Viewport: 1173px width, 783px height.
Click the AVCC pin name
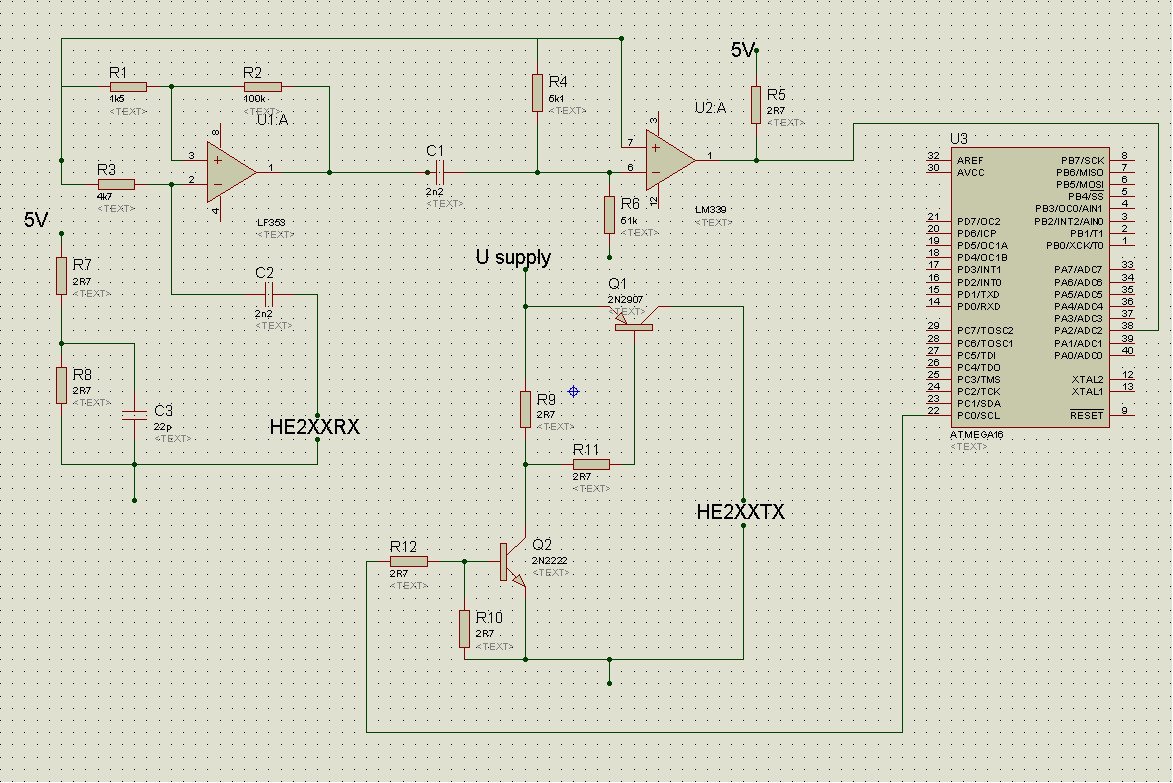[971, 173]
